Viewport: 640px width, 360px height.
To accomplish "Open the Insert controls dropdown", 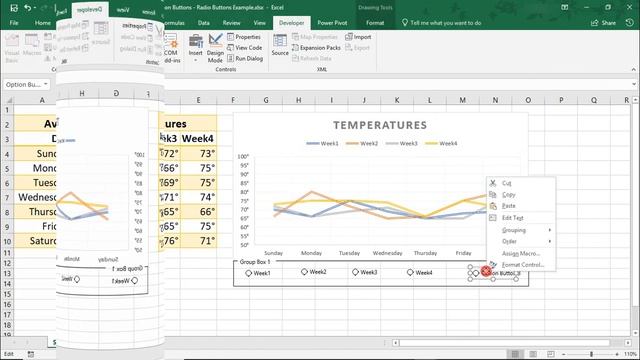I will click(x=196, y=48).
